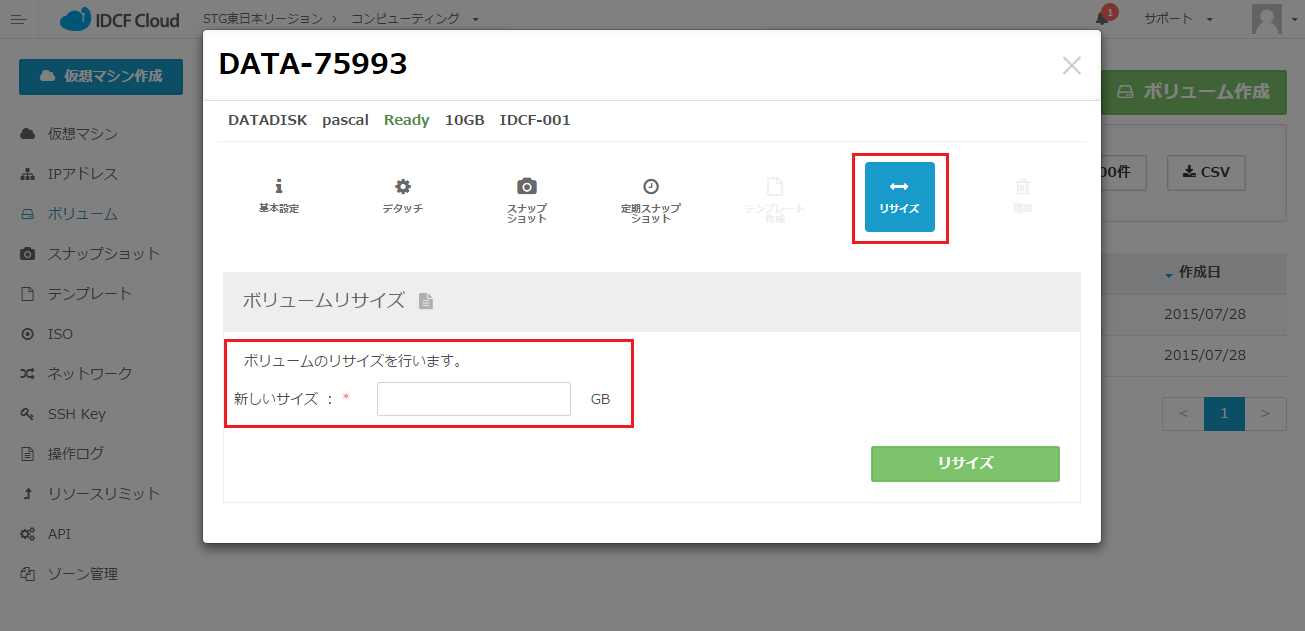This screenshot has height=631, width=1305.
Task: Select the スナップショット camera icon
Action: pos(526,187)
